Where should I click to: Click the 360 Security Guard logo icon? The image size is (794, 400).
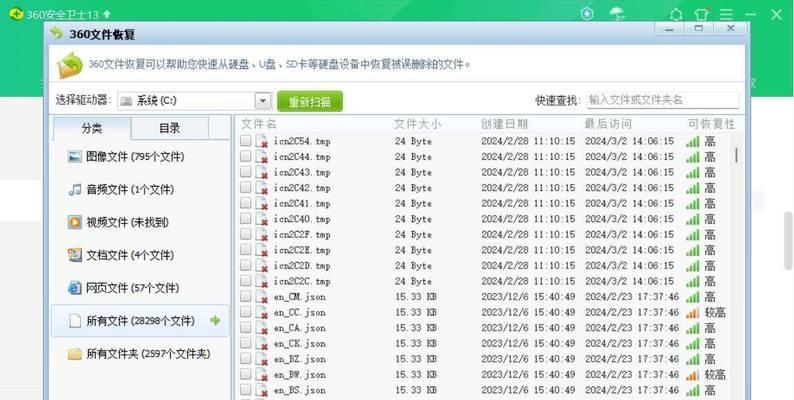tap(16, 14)
